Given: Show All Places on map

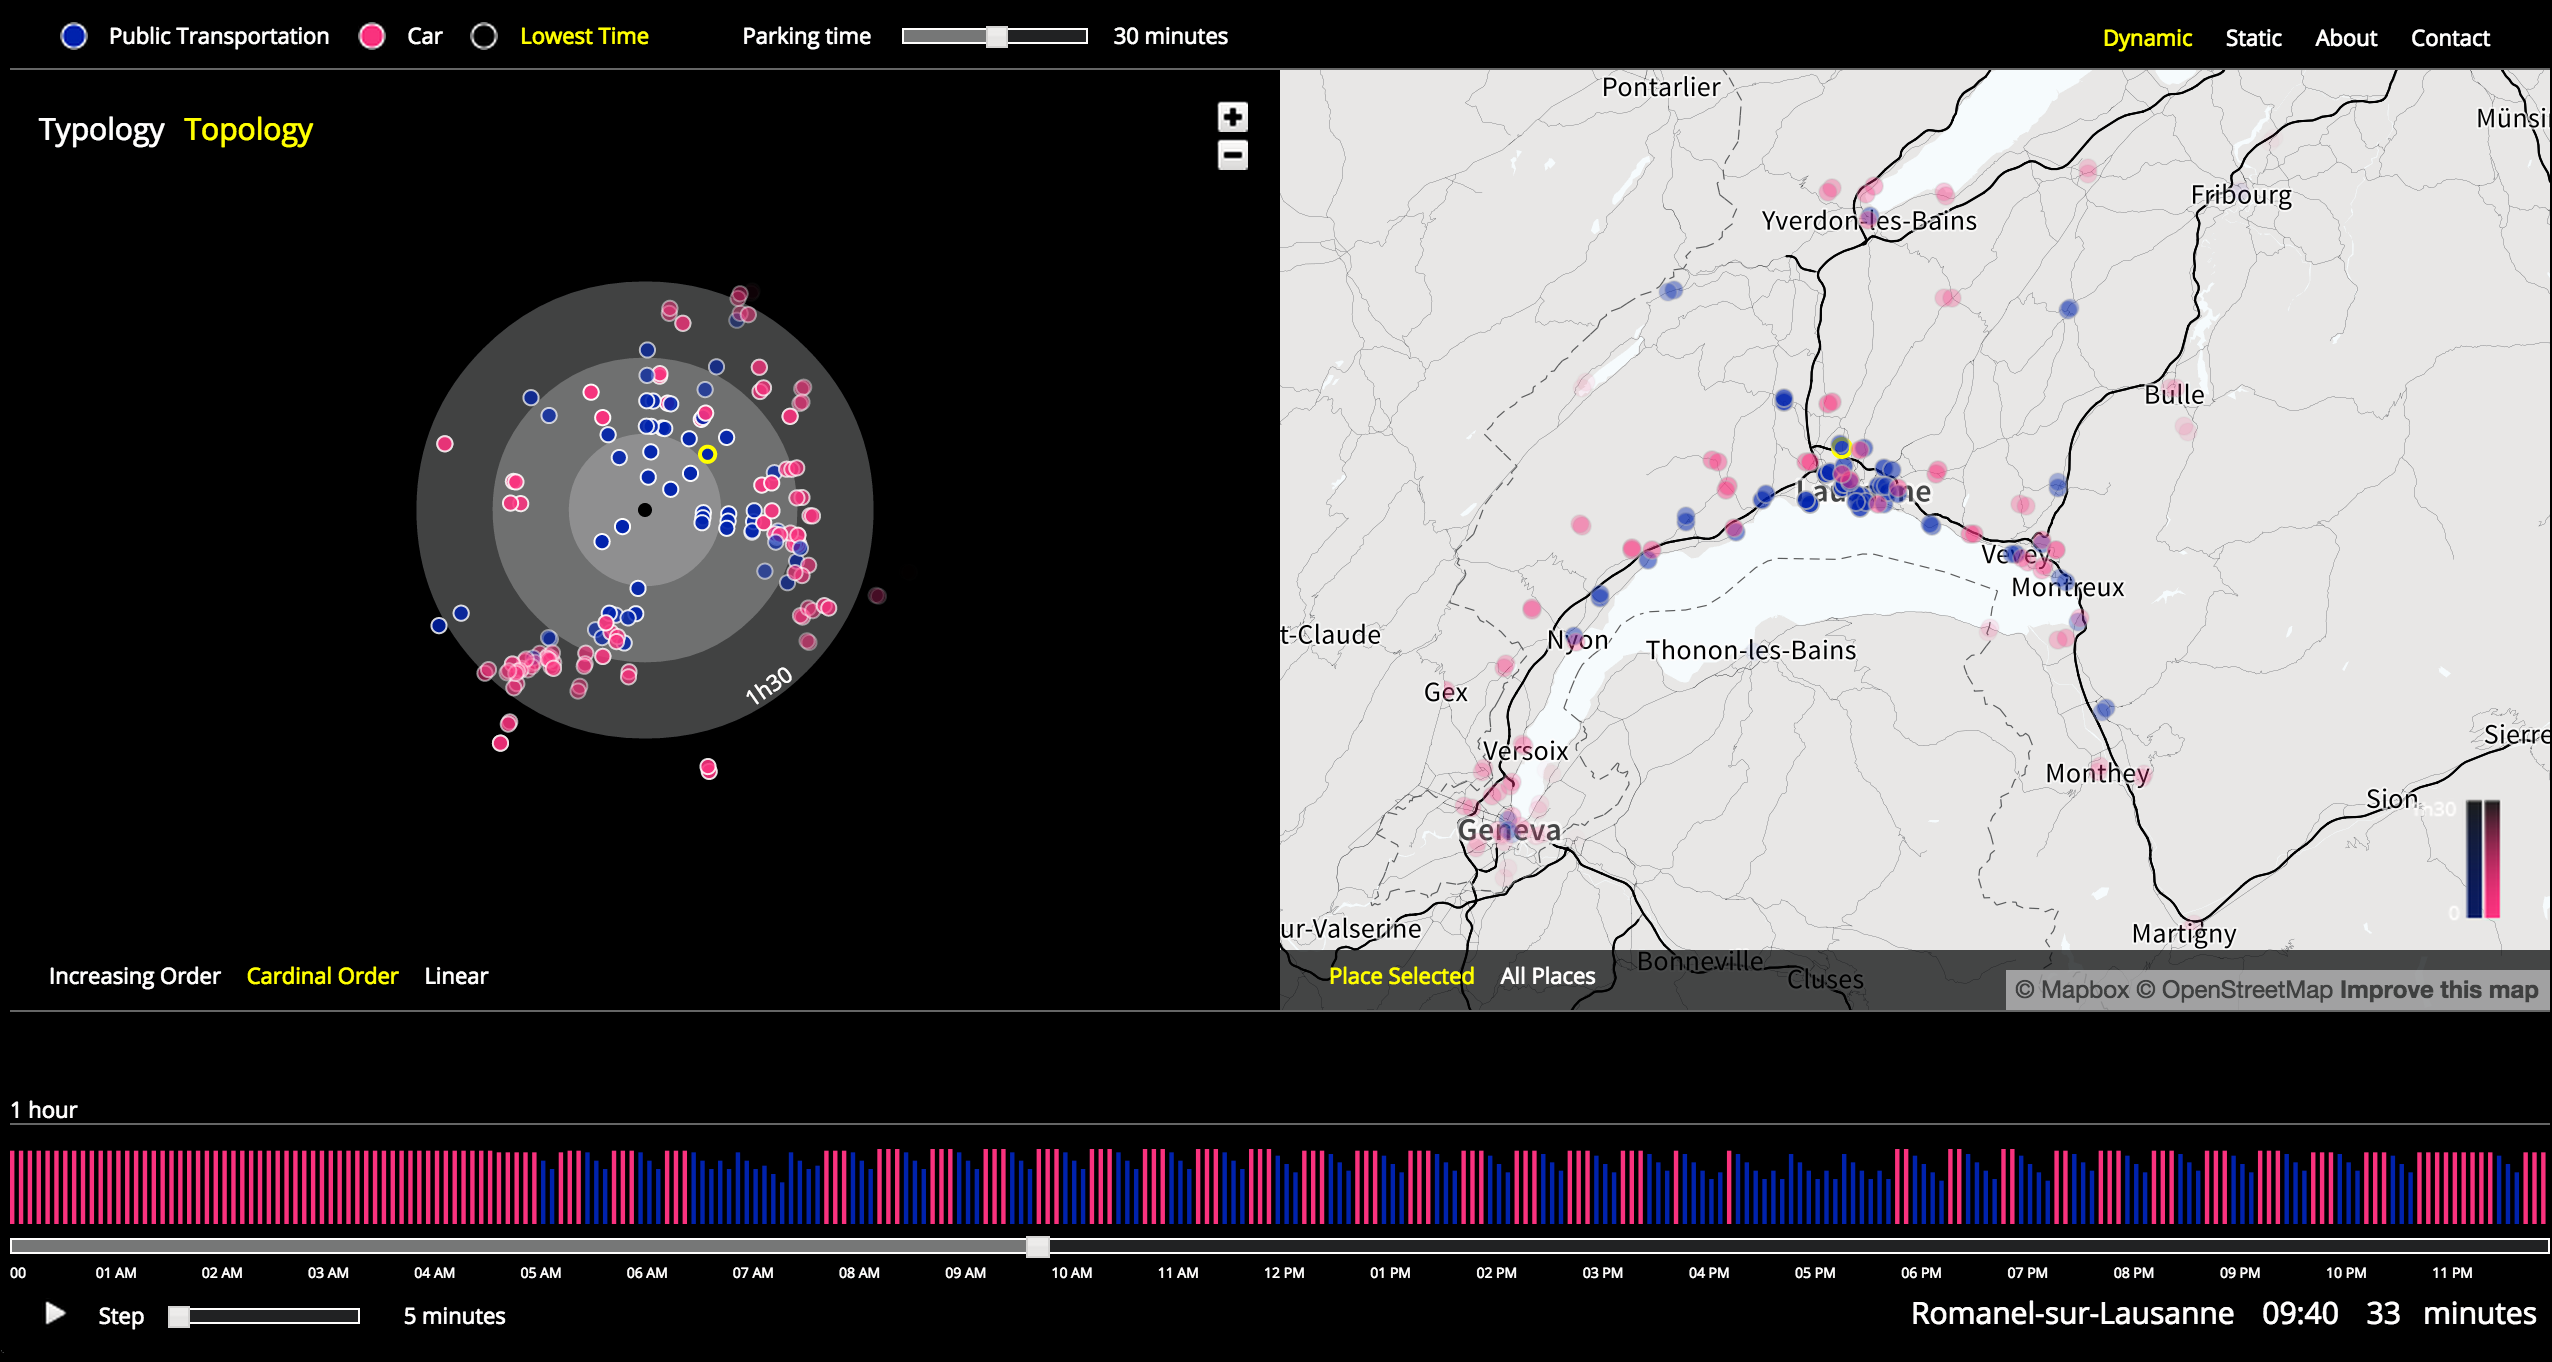Looking at the screenshot, I should click(1547, 976).
